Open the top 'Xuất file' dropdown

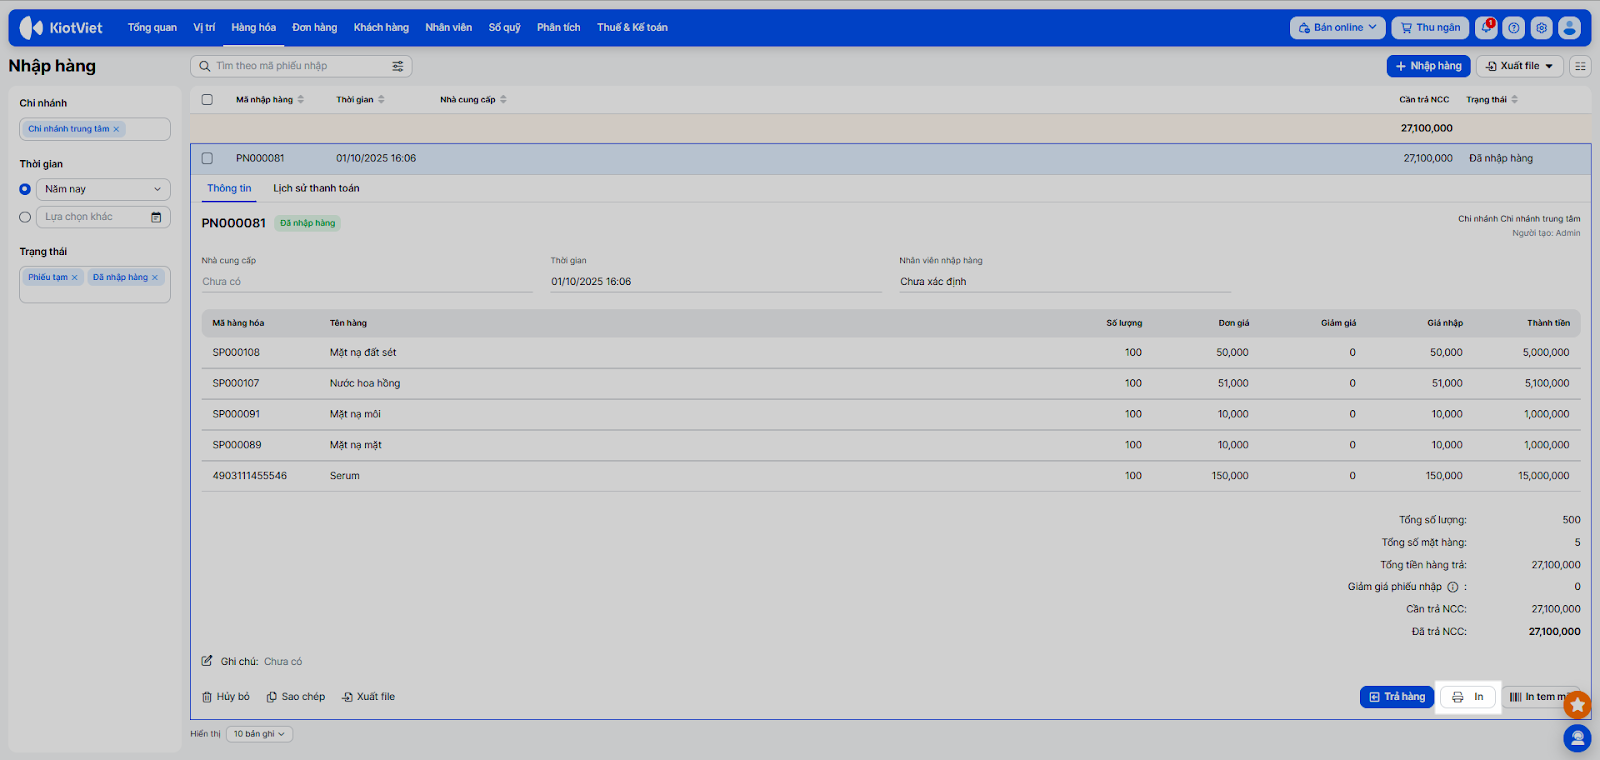(x=1519, y=66)
